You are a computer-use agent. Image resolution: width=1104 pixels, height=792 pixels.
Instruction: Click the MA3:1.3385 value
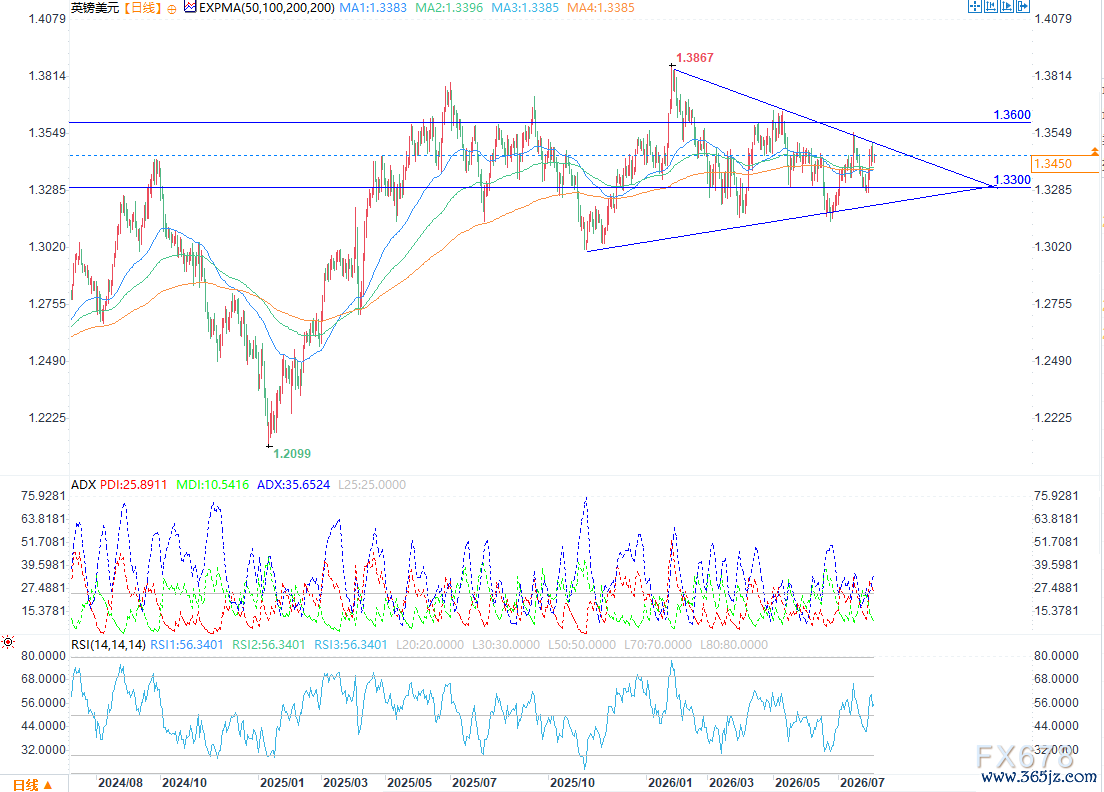525,8
